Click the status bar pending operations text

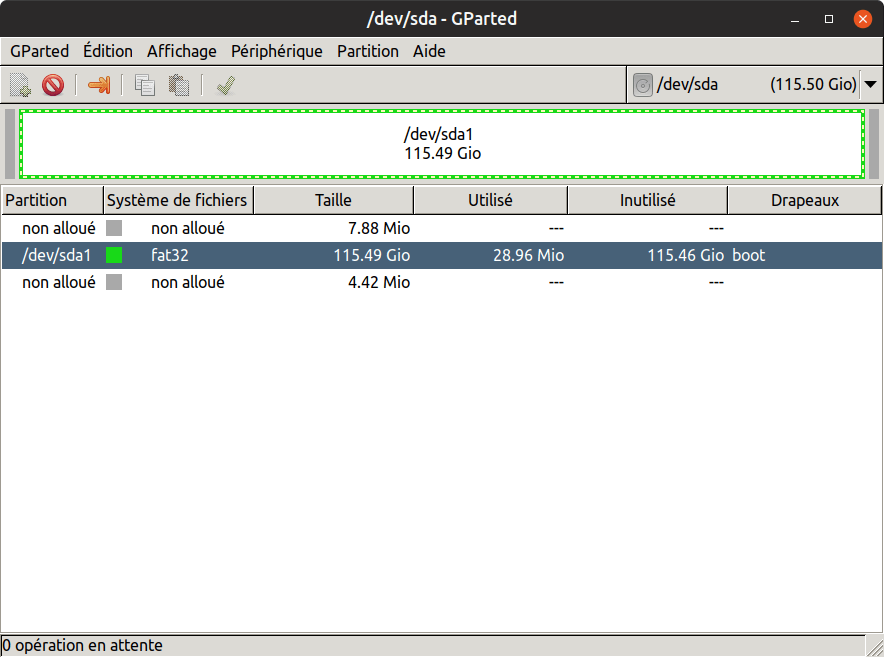click(82, 645)
